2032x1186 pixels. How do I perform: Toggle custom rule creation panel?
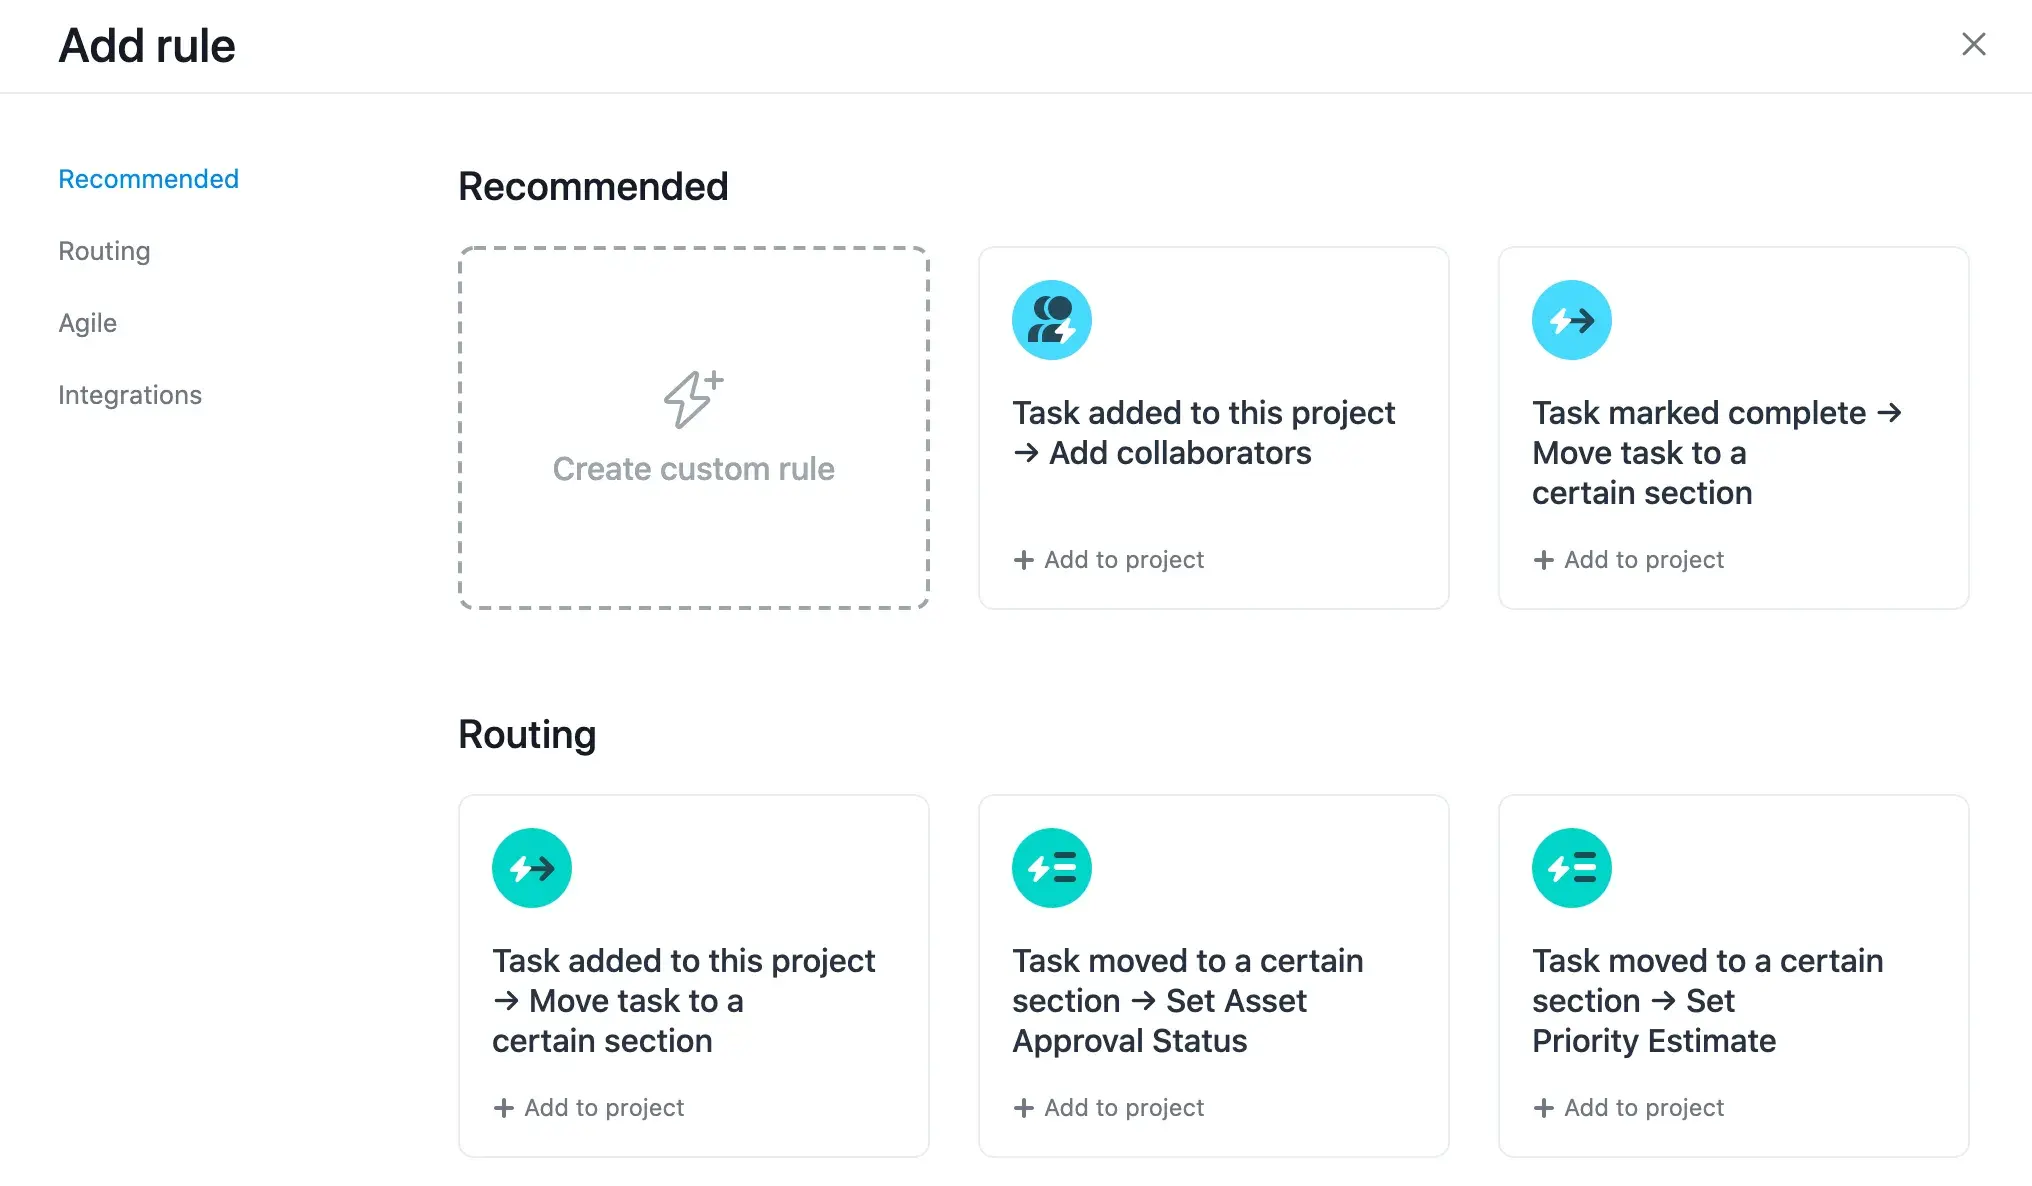[x=693, y=428]
